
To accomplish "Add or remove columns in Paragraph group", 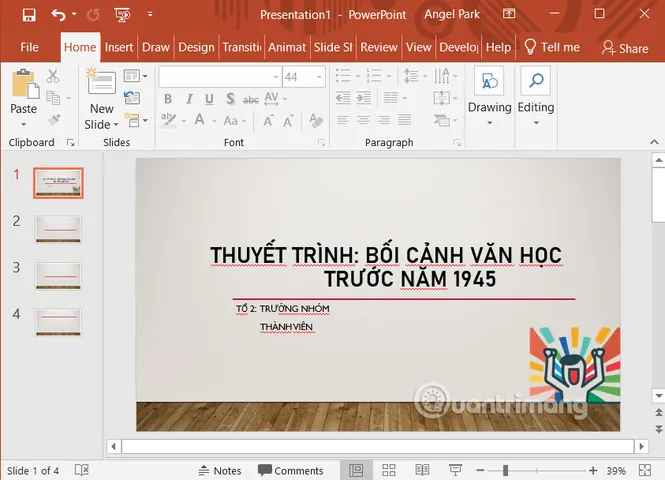I will (395, 98).
